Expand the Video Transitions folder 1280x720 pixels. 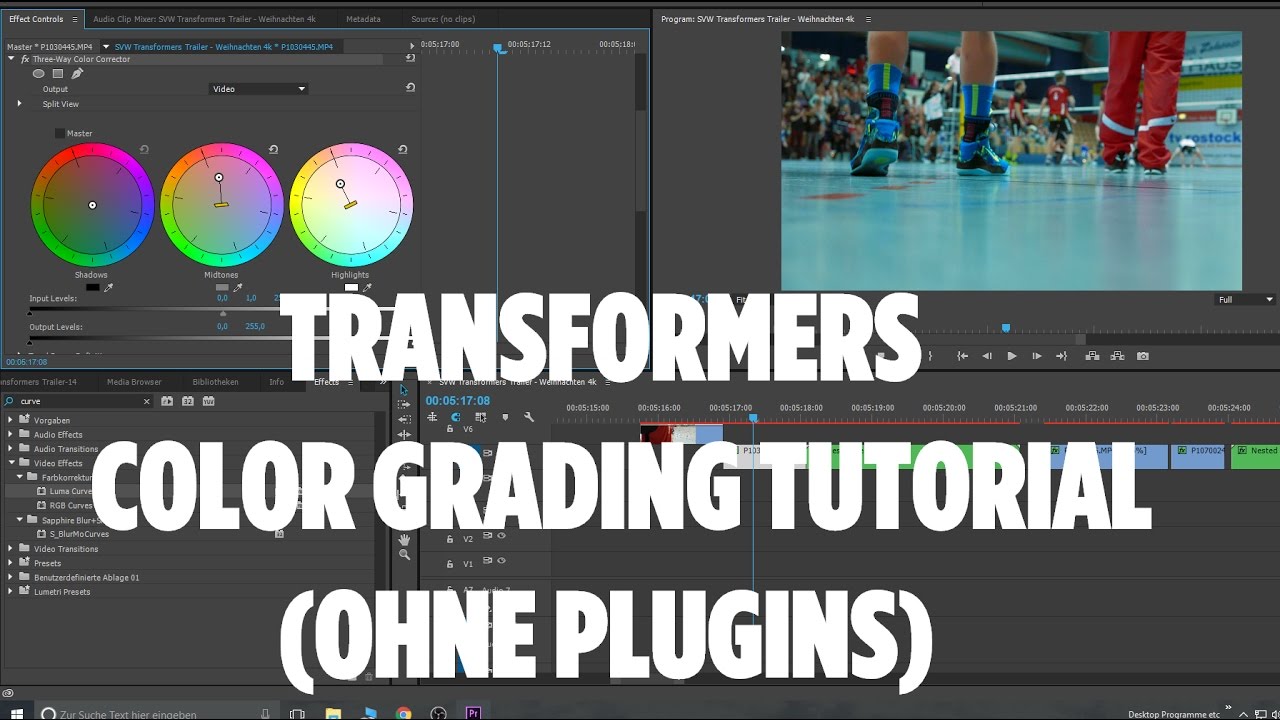pos(11,548)
